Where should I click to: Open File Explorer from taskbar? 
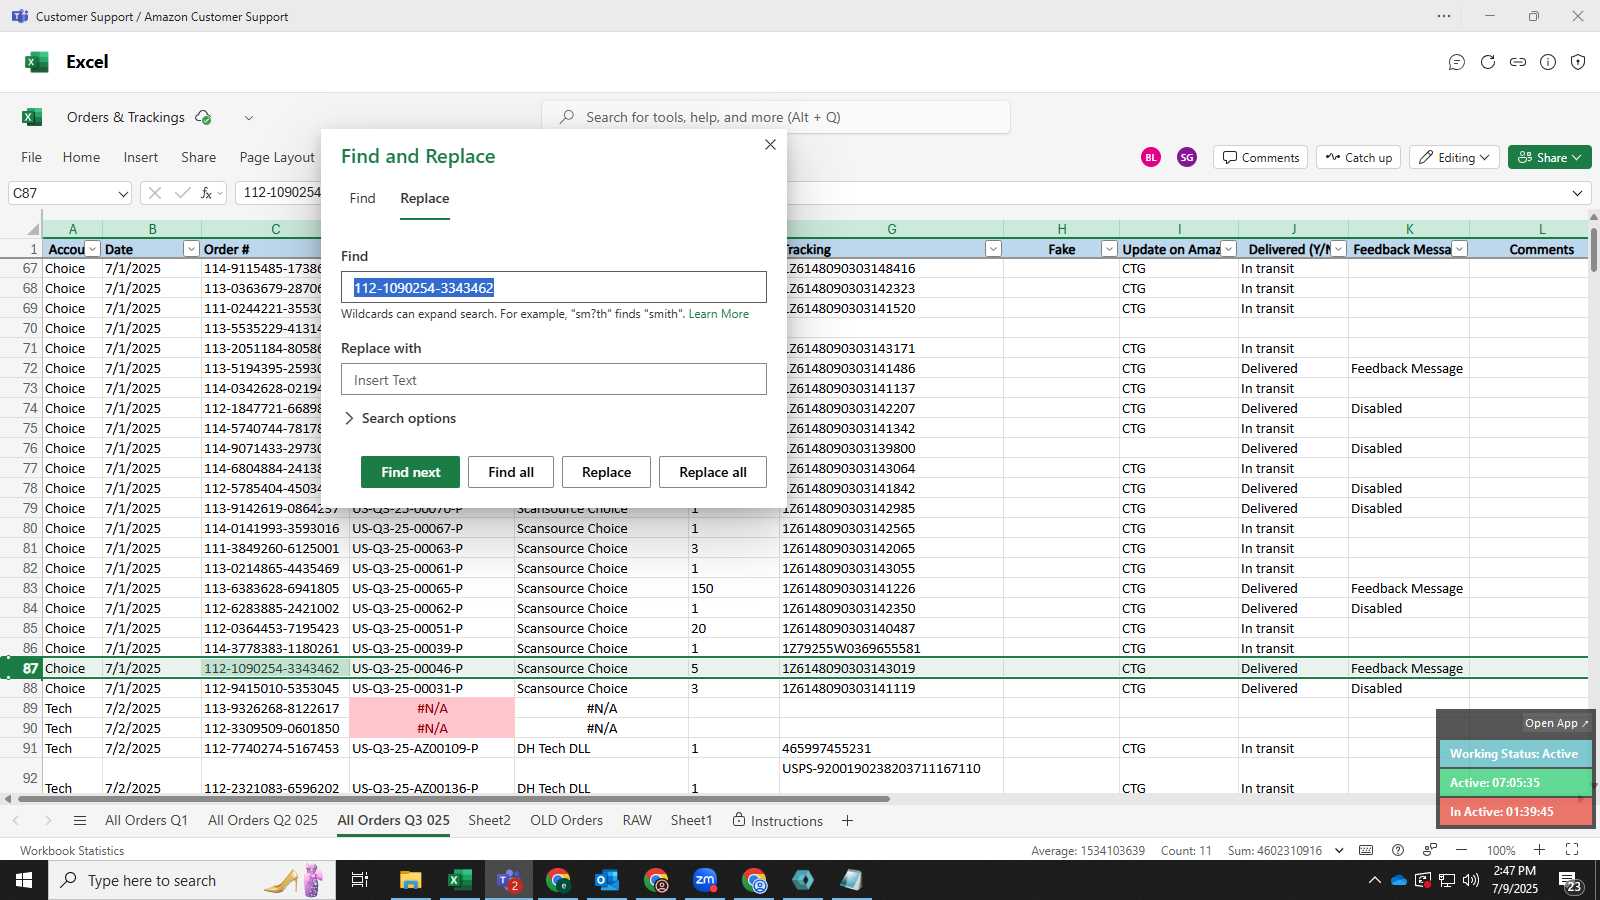pos(411,880)
